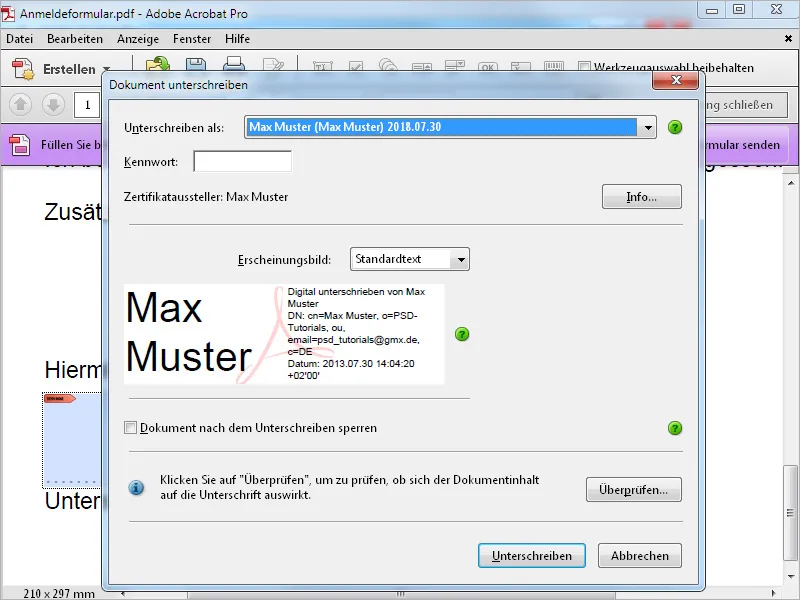800x600 pixels.
Task: Open the Fenster menu
Action: coord(192,39)
